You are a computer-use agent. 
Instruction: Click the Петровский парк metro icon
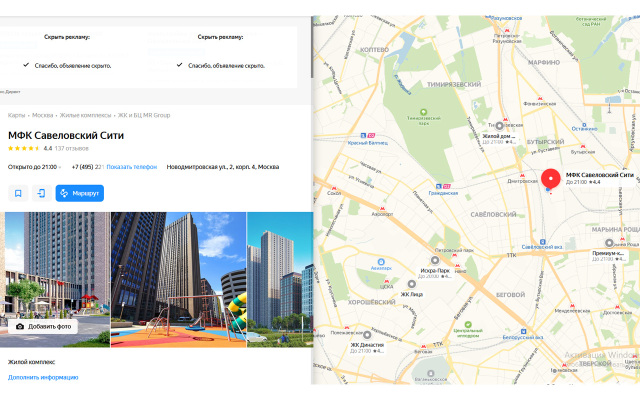[x=454, y=255]
